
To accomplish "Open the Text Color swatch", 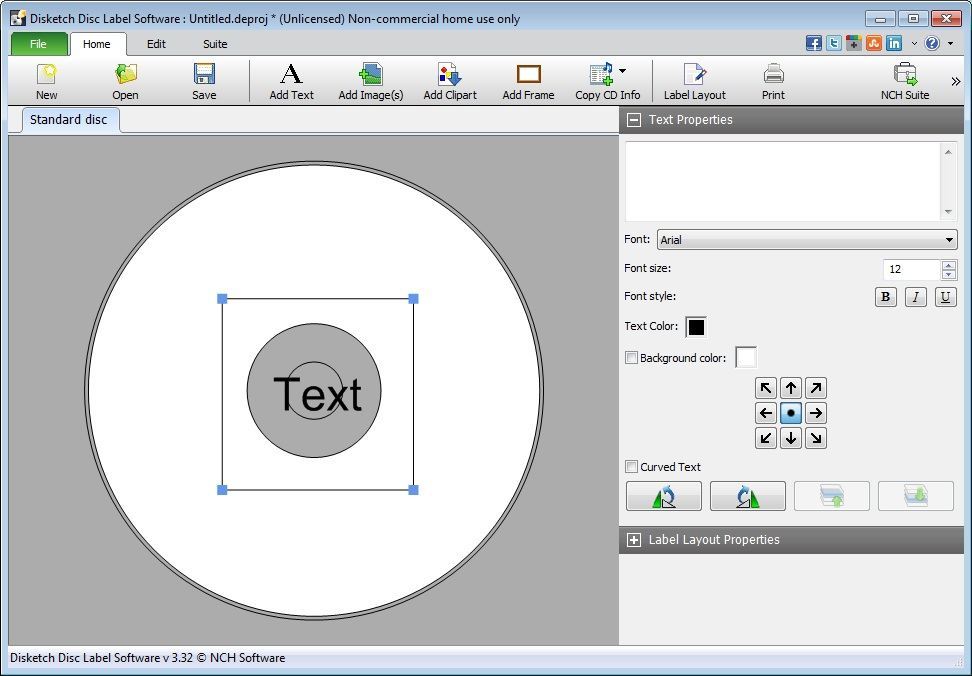I will click(x=695, y=326).
